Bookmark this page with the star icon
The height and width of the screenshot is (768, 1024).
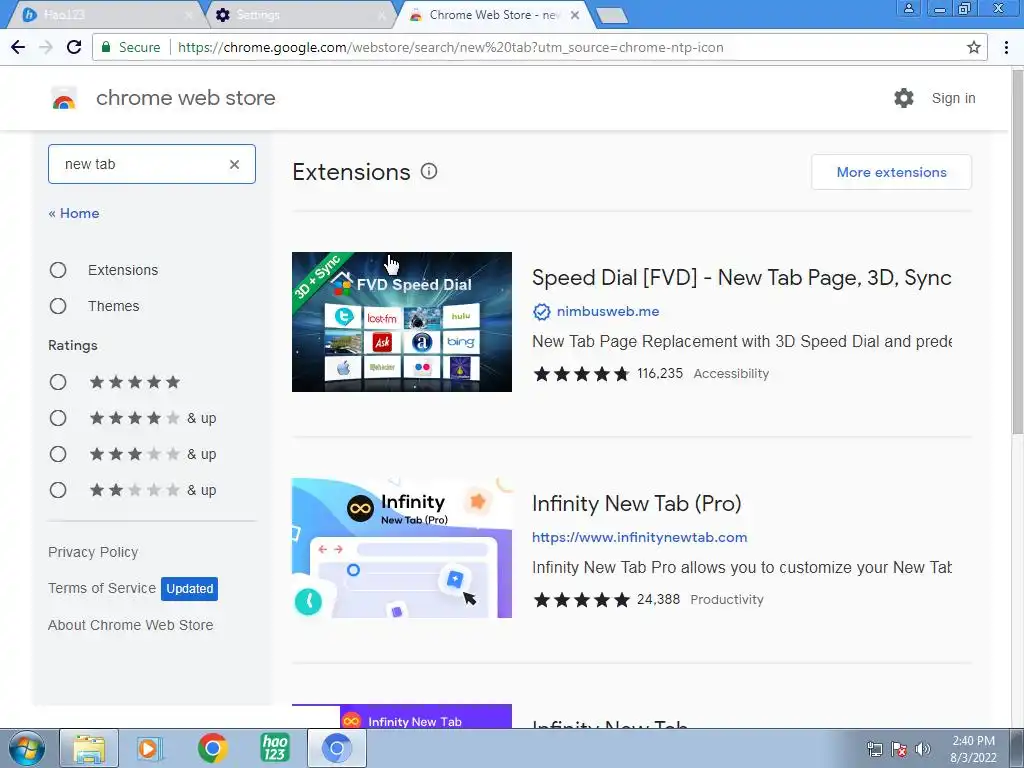(974, 47)
